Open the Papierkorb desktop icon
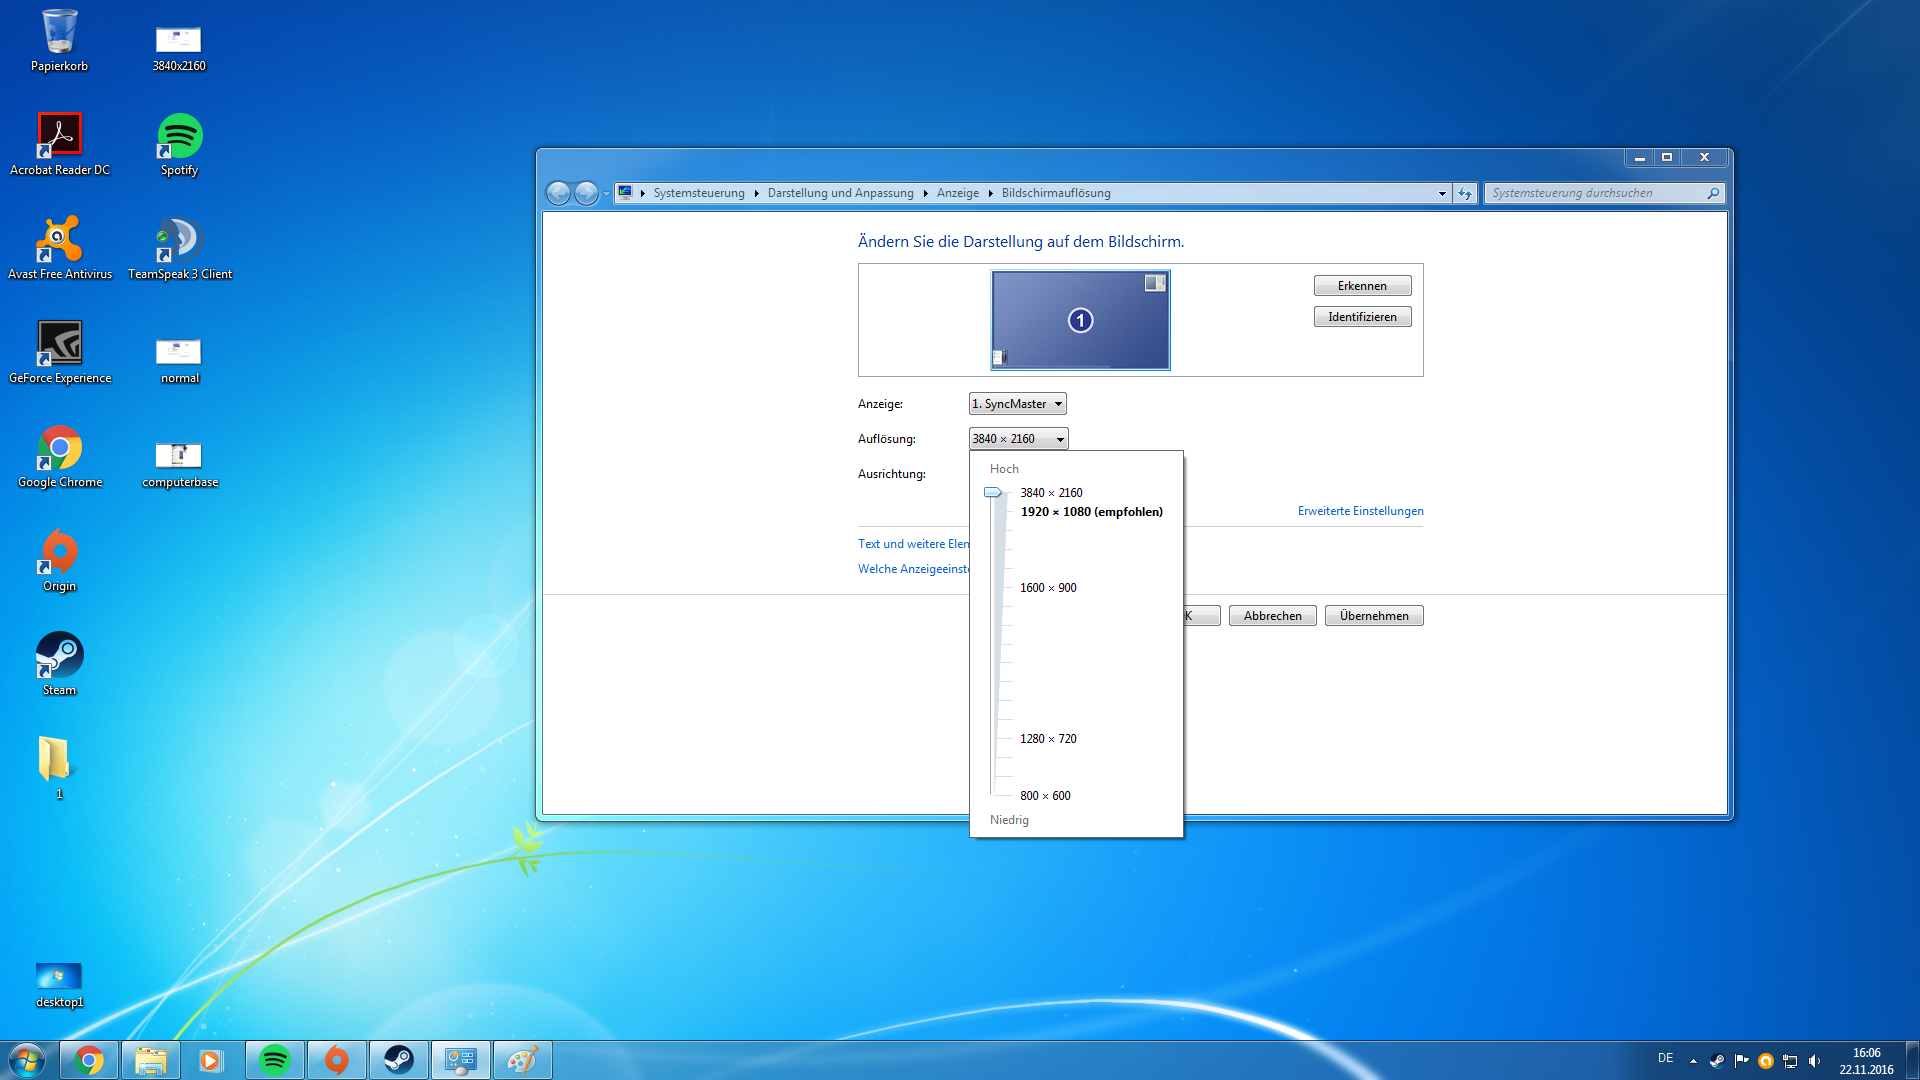This screenshot has width=1920, height=1080. coord(59,40)
